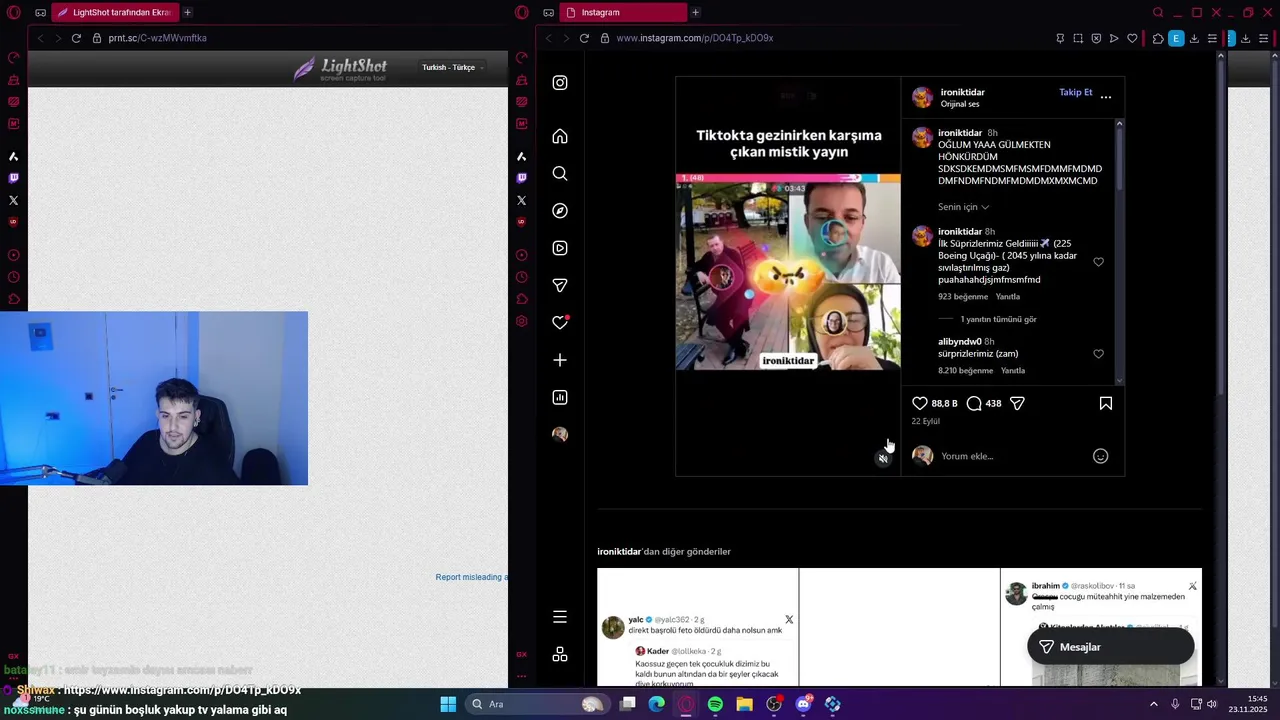Image resolution: width=1280 pixels, height=720 pixels.
Task: Show hidden system tray icons chevron
Action: (1153, 704)
